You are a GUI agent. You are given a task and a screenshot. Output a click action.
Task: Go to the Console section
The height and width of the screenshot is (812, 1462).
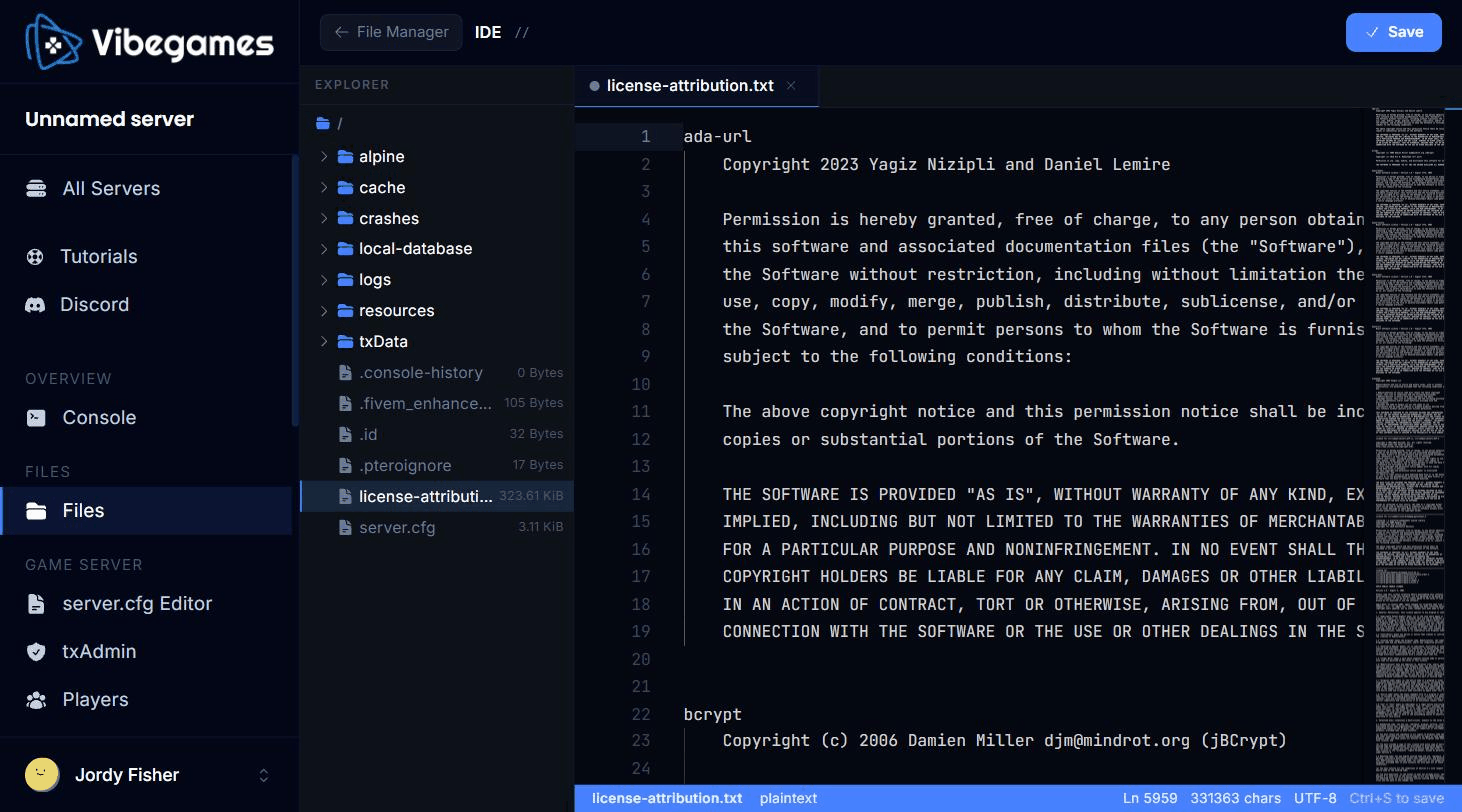tap(146, 417)
